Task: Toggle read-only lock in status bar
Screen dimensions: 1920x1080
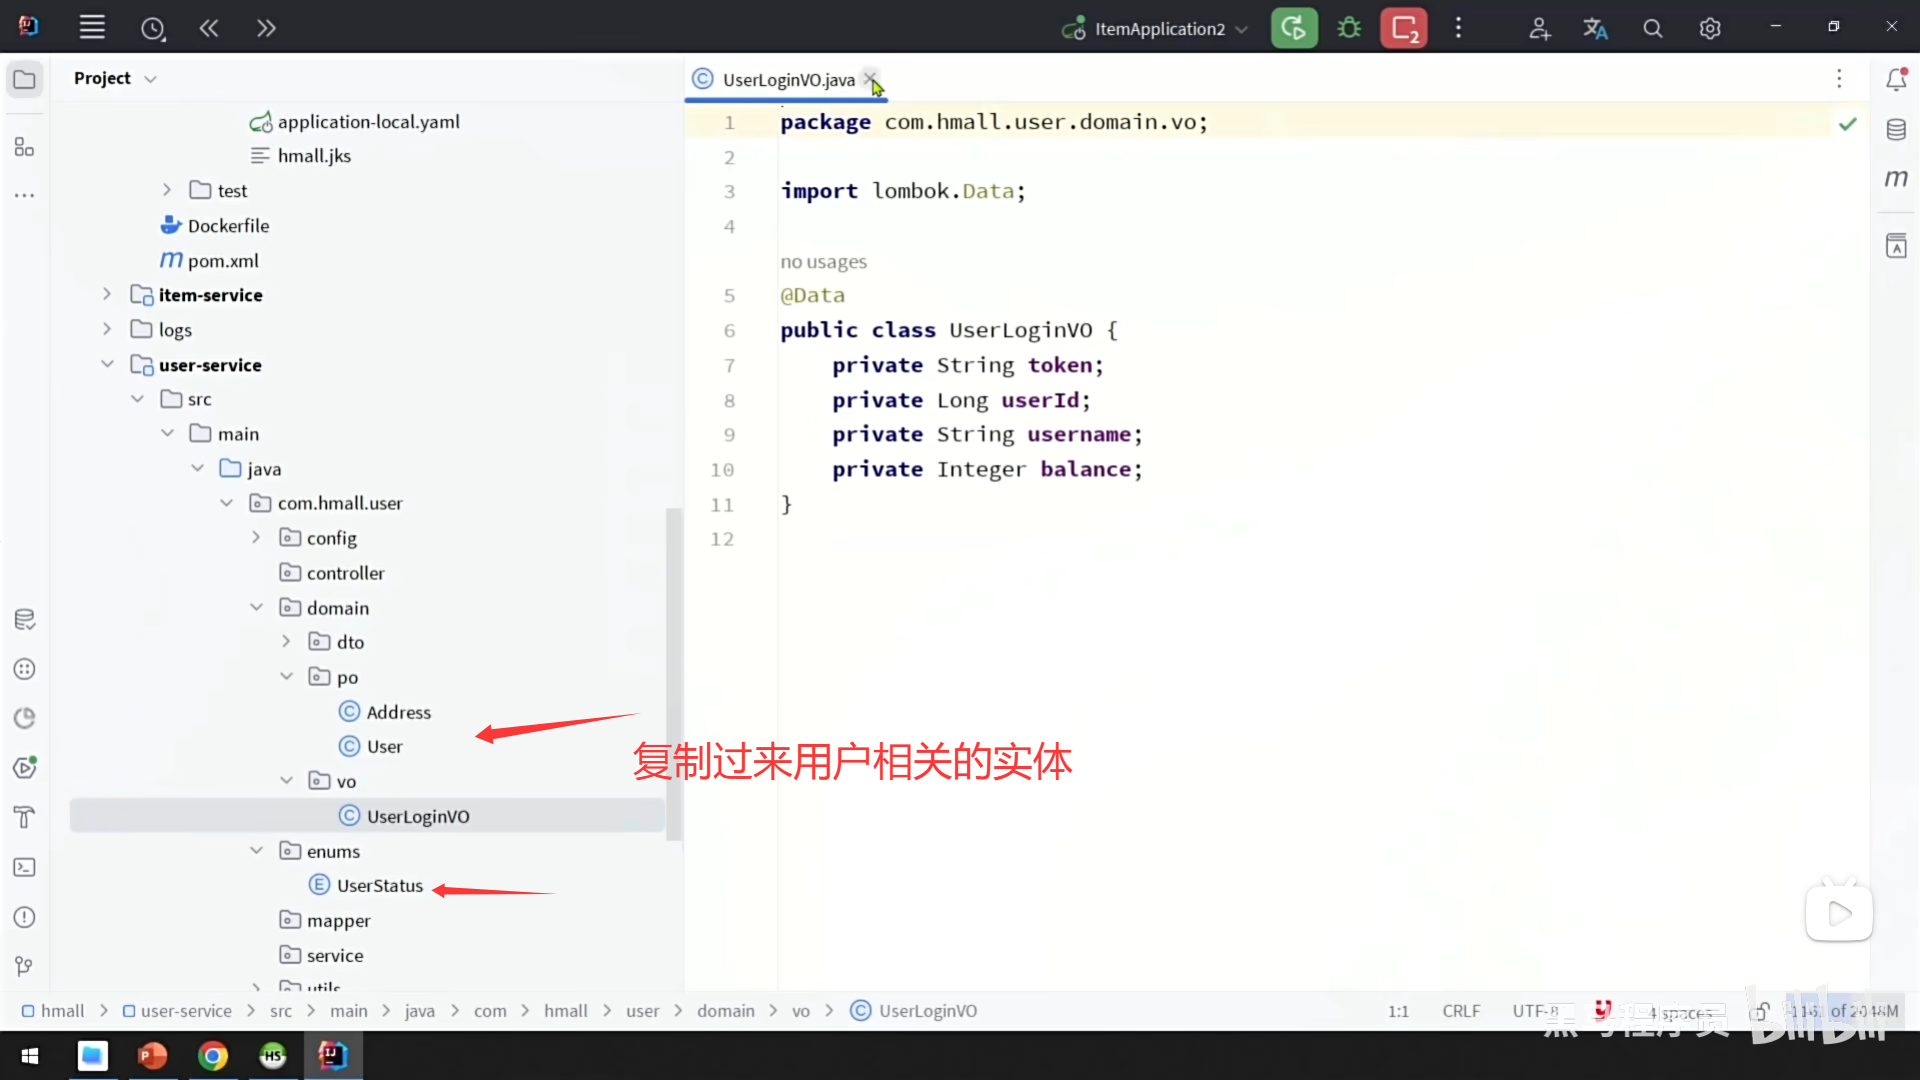Action: click(x=1760, y=1011)
